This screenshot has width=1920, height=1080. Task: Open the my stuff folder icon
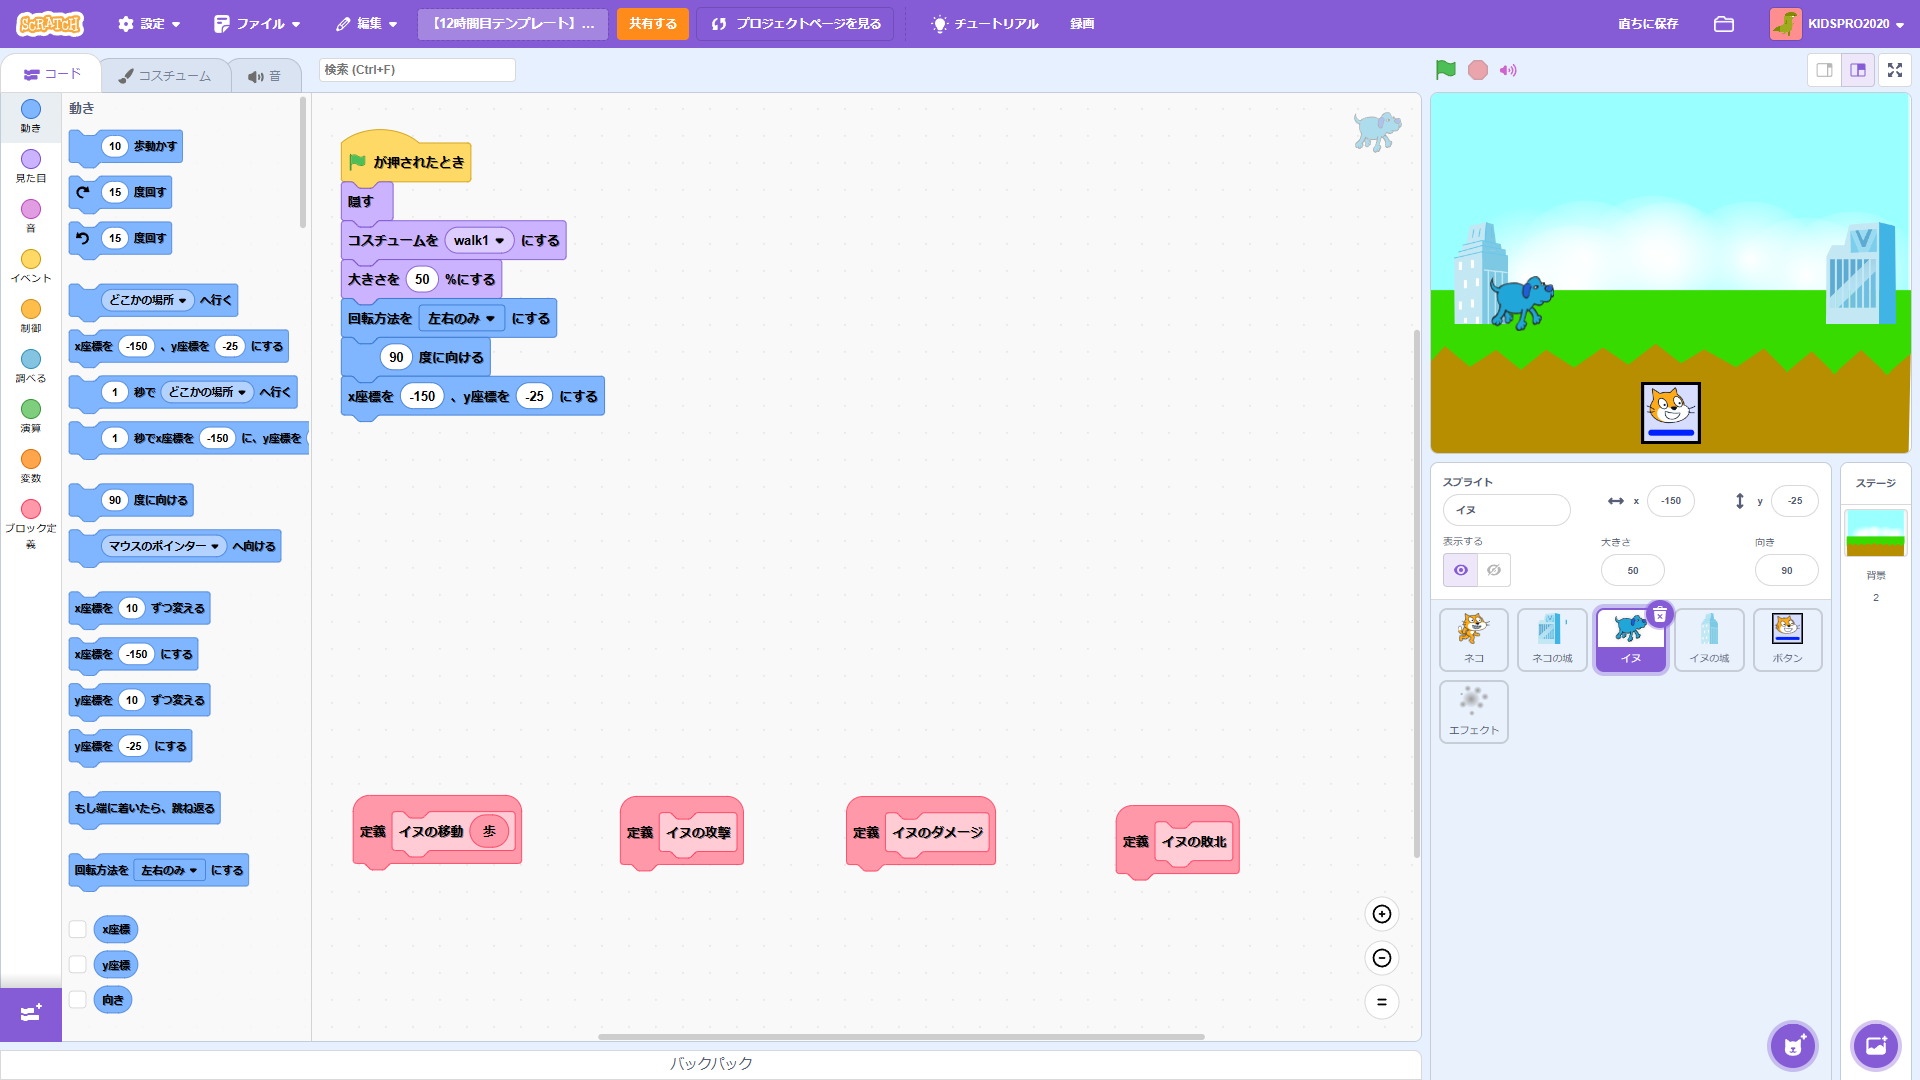point(1723,24)
